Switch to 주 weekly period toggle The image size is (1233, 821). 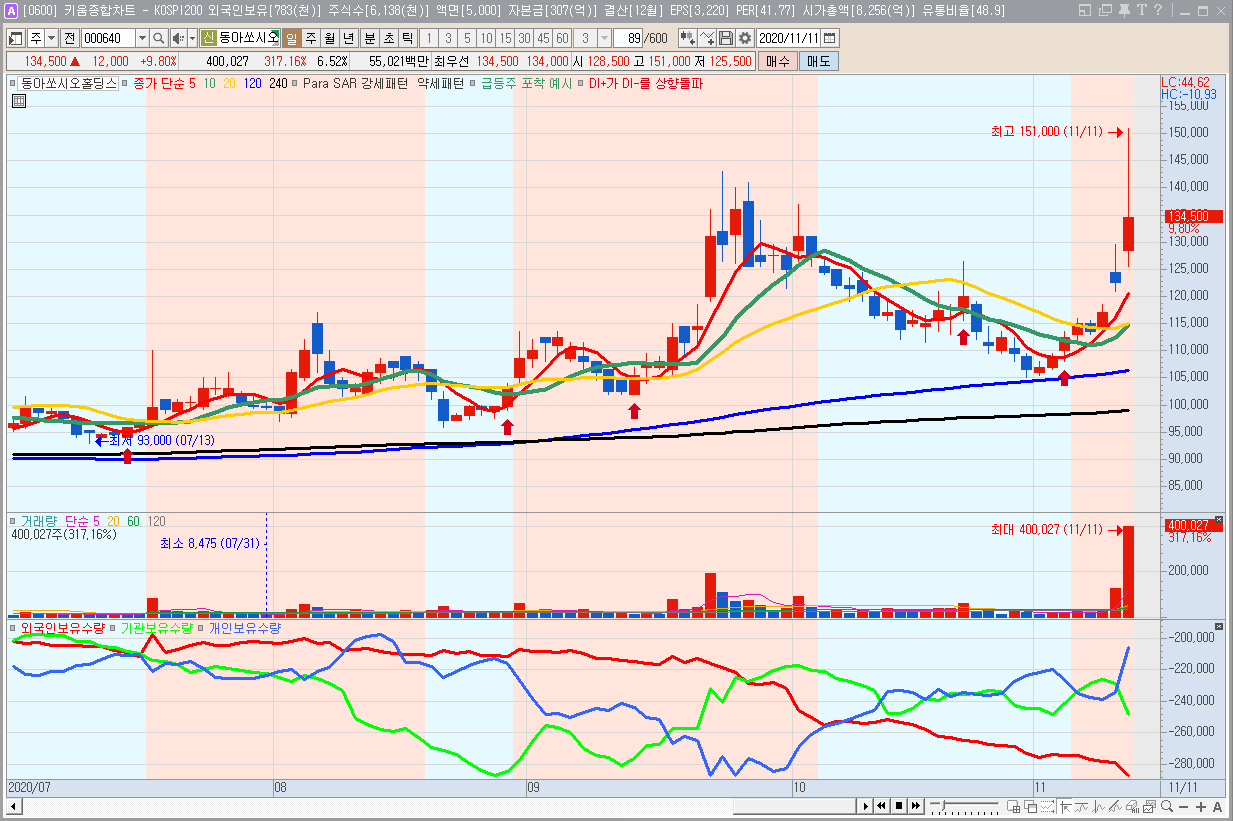coord(310,38)
